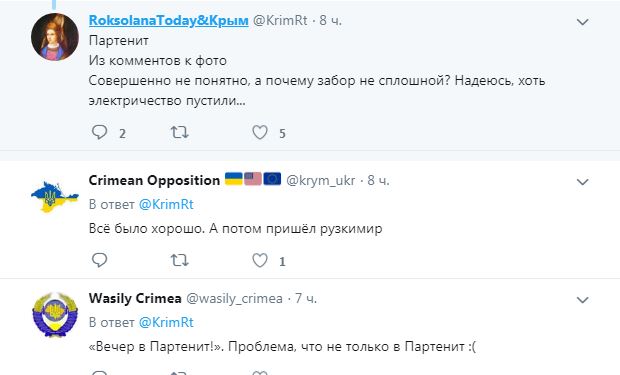620x375 pixels.
Task: Reply to the RoksolanaToday tweet
Action: coord(100,132)
